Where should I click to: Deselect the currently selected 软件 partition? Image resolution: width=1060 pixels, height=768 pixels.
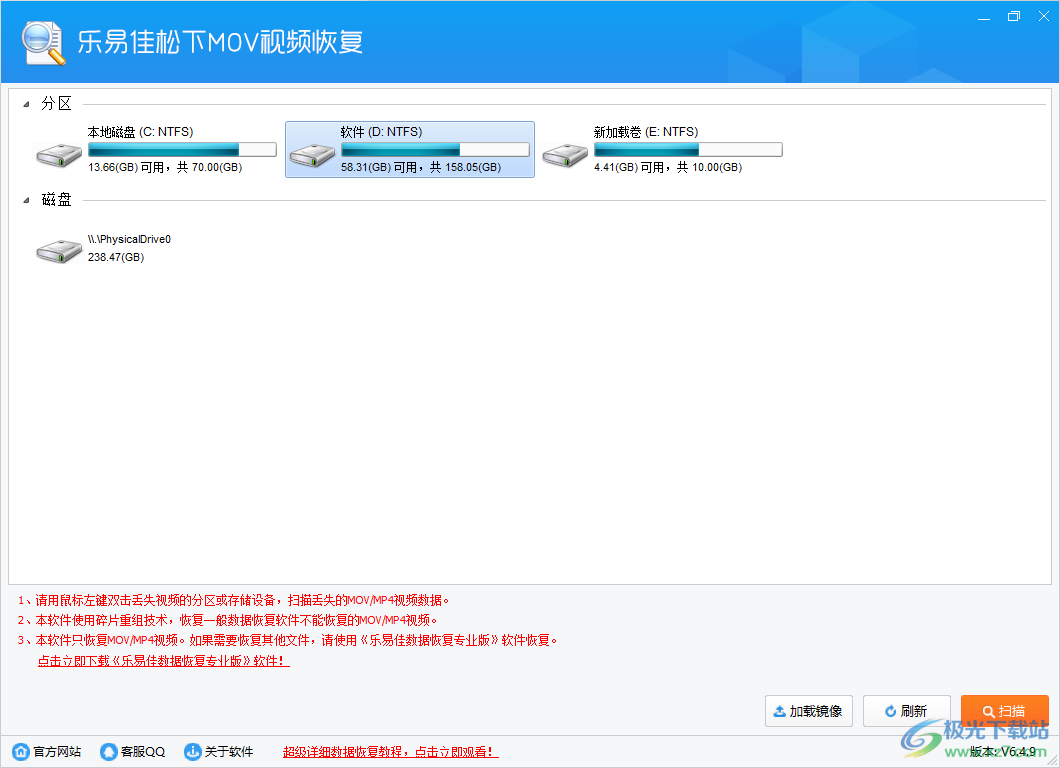410,148
